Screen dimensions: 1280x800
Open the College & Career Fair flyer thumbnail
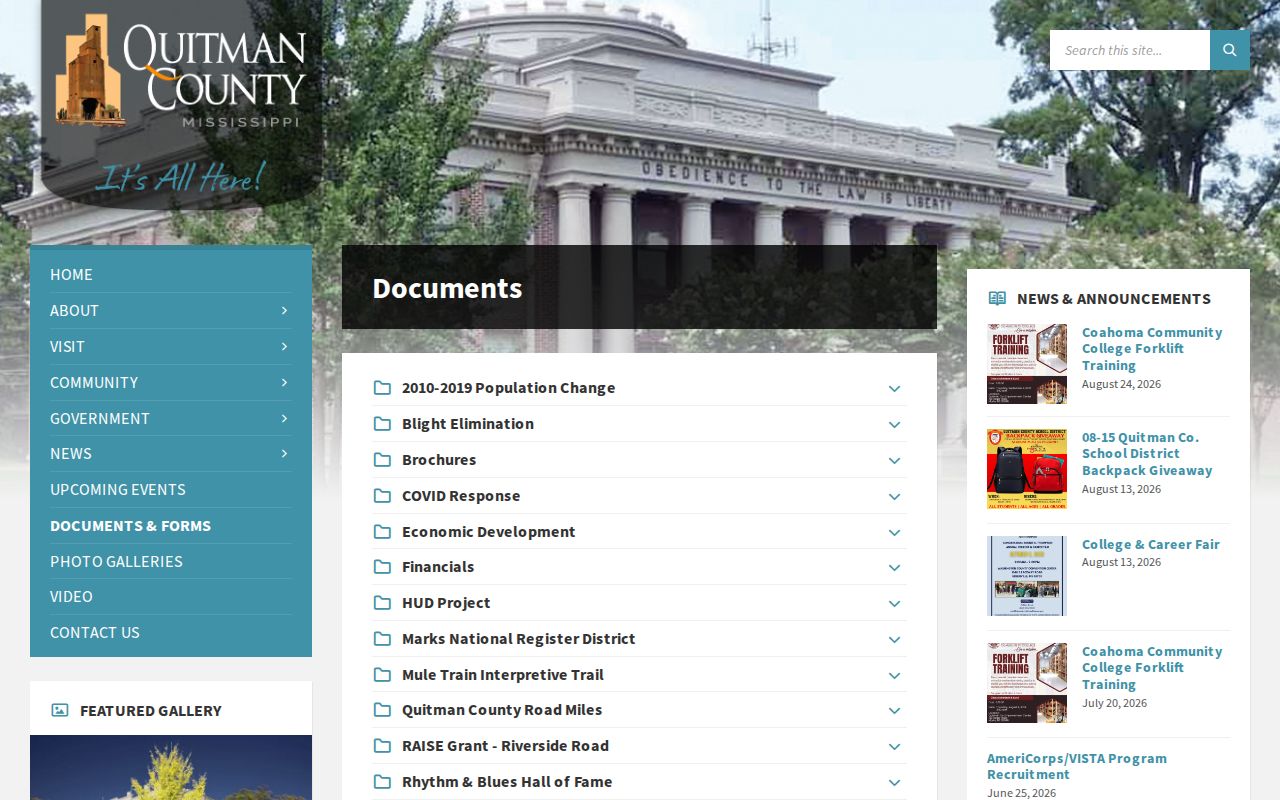click(1027, 576)
